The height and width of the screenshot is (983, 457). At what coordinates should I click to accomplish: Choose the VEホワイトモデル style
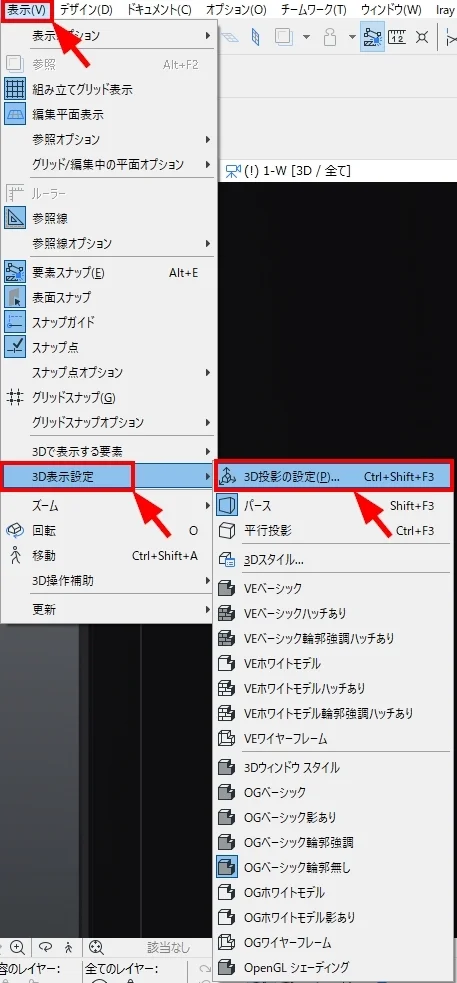pyautogui.click(x=333, y=663)
